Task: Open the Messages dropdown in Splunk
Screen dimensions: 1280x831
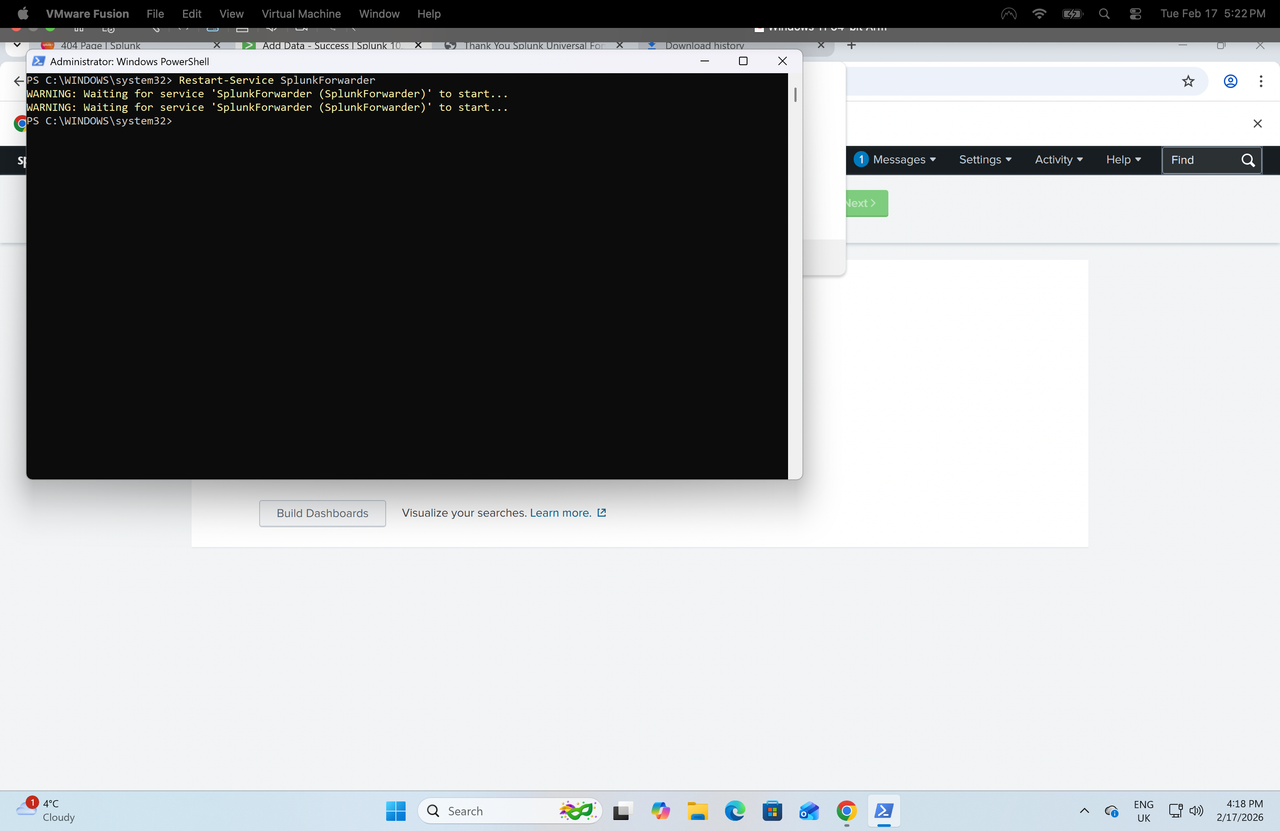Action: coord(895,160)
